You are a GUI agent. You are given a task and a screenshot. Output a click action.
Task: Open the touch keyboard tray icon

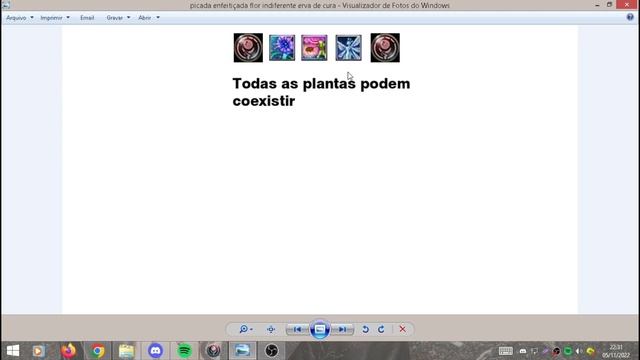505,351
